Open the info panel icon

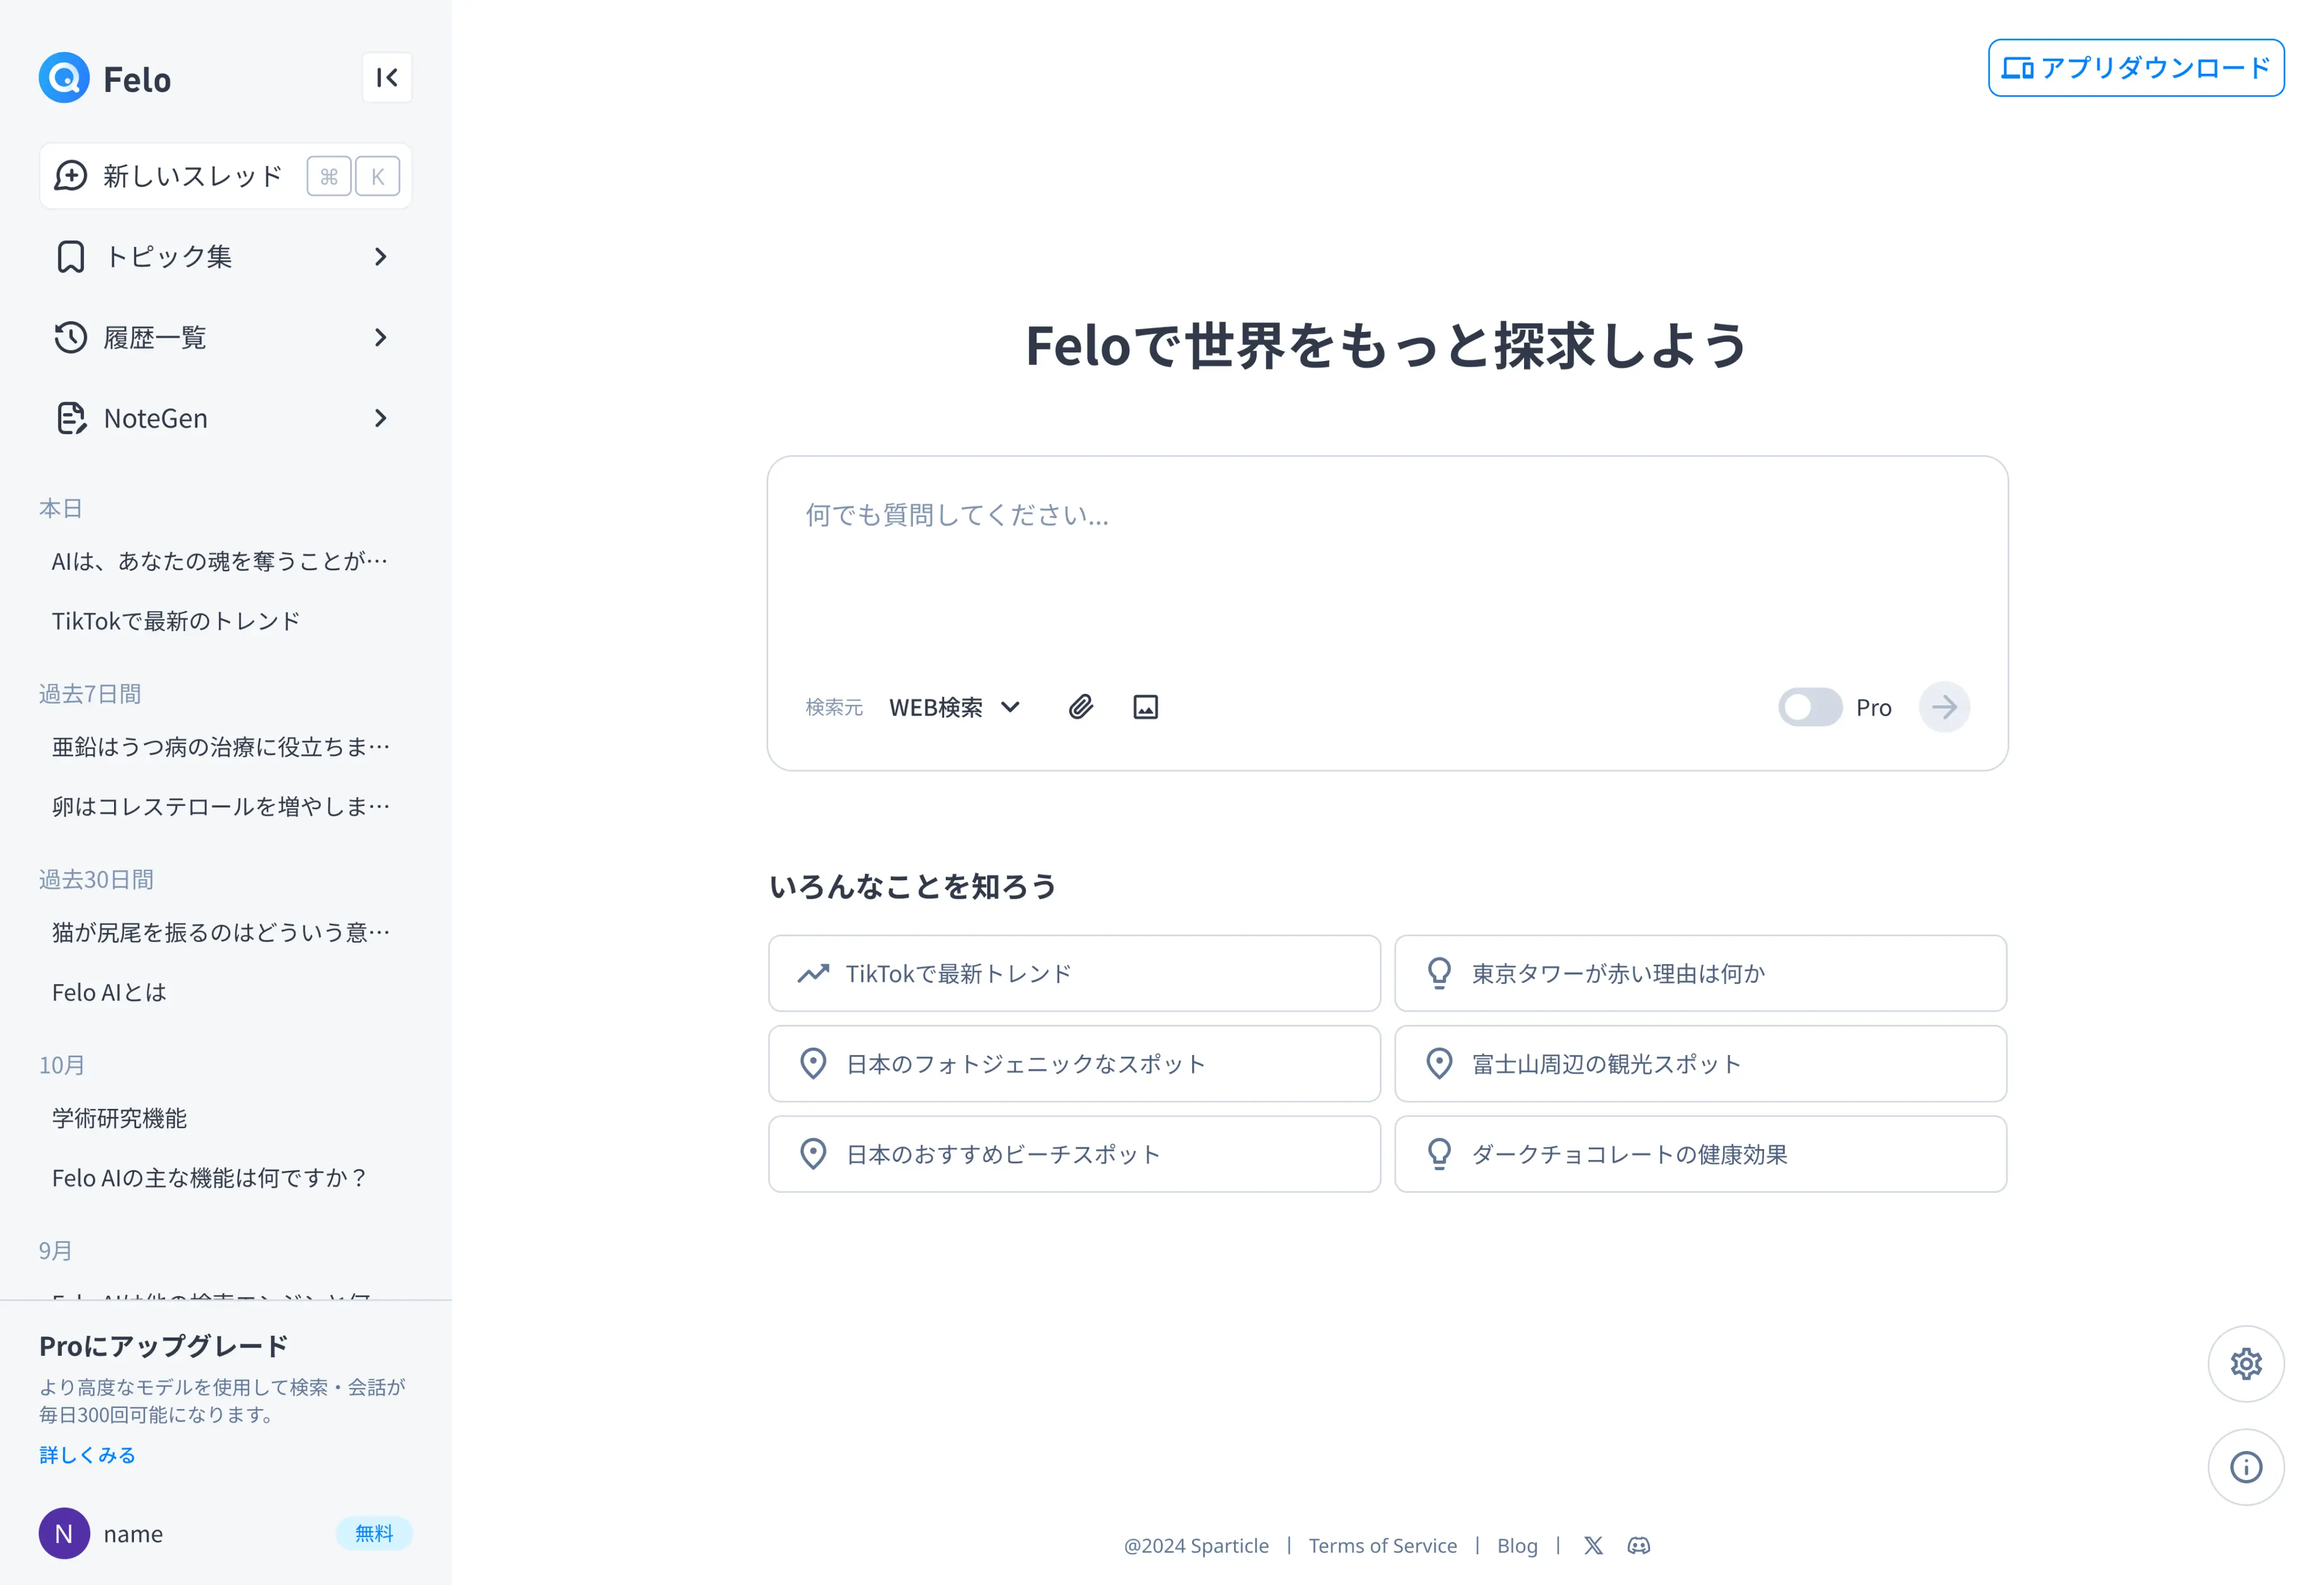[2246, 1467]
